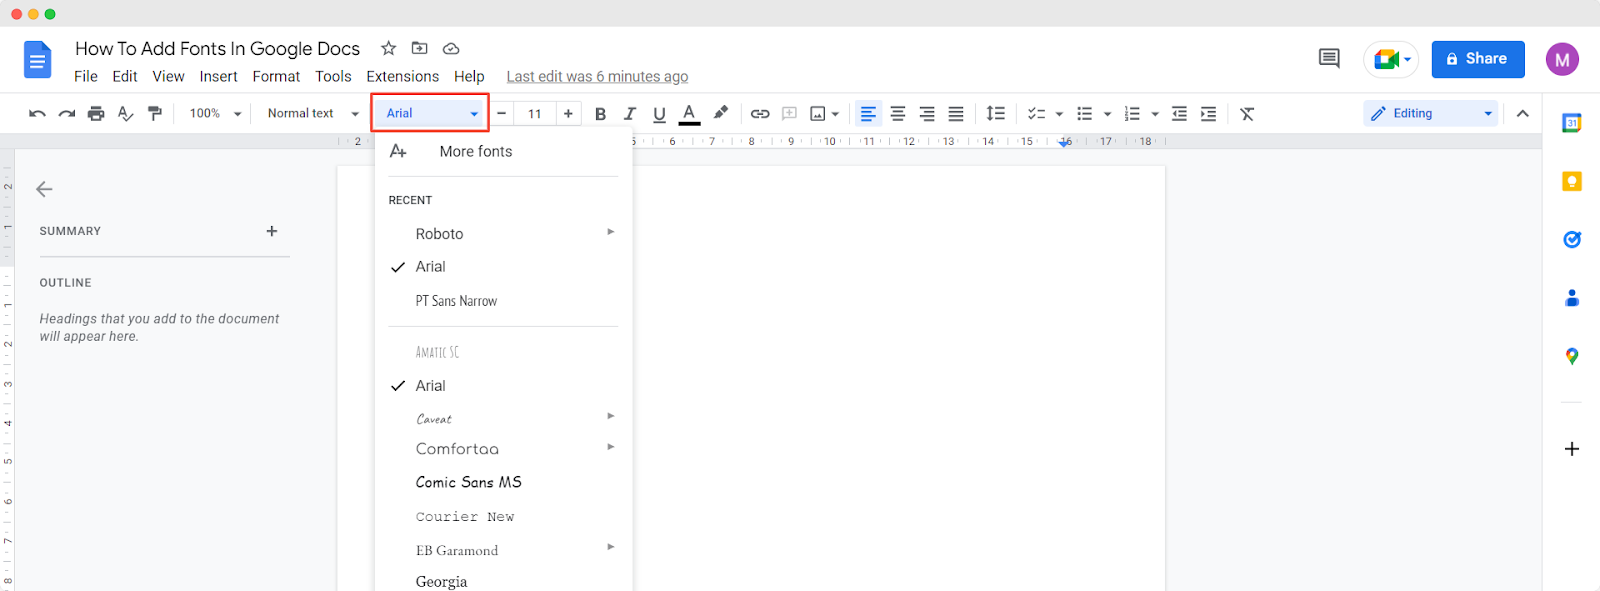The image size is (1600, 591).
Task: Click the Checklist icon
Action: pos(1037,114)
